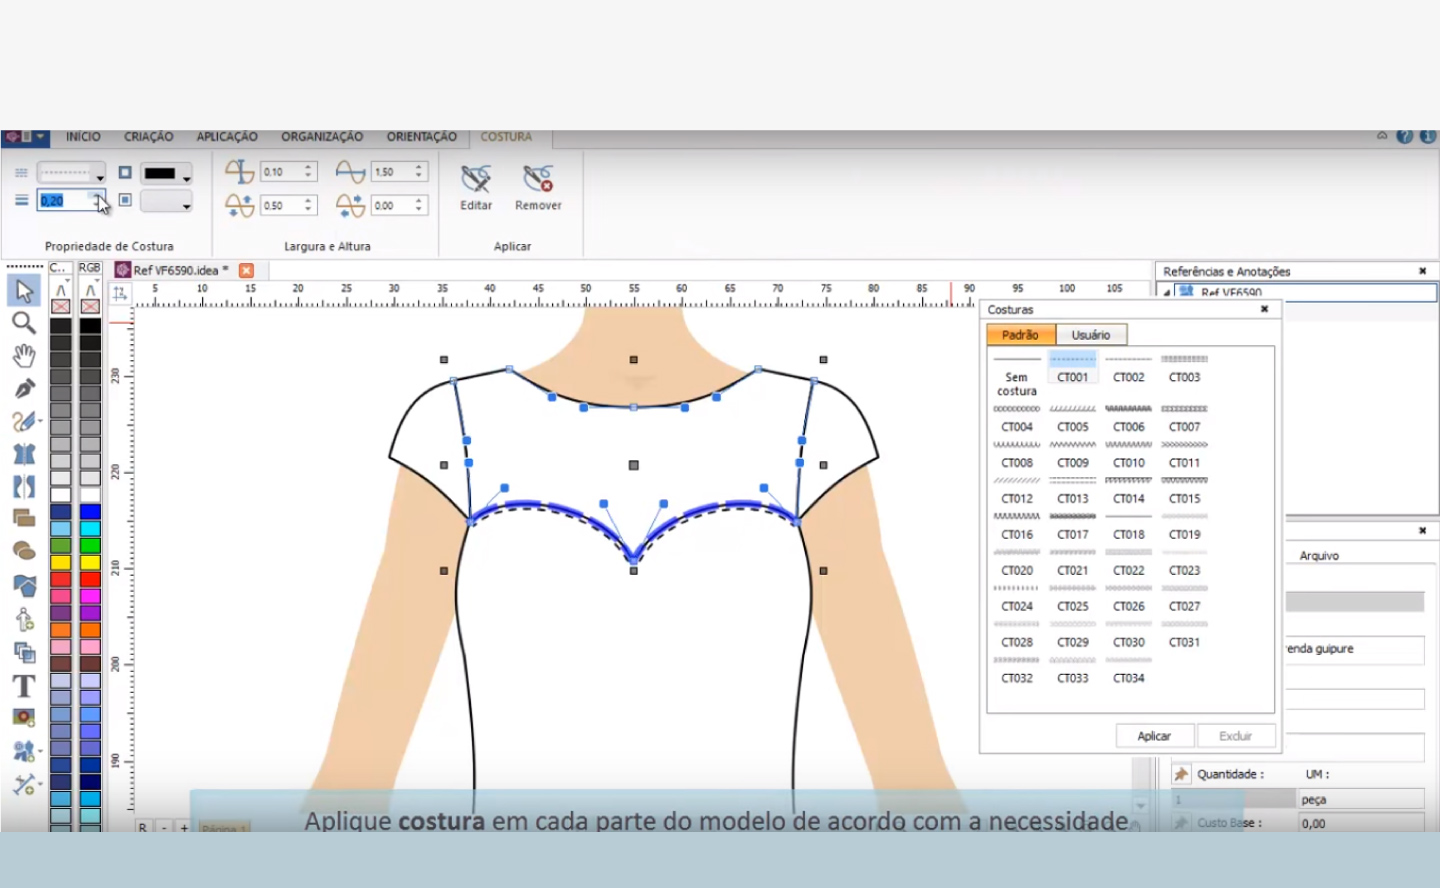
Task: Click the Remover stitch button
Action: pyautogui.click(x=538, y=188)
